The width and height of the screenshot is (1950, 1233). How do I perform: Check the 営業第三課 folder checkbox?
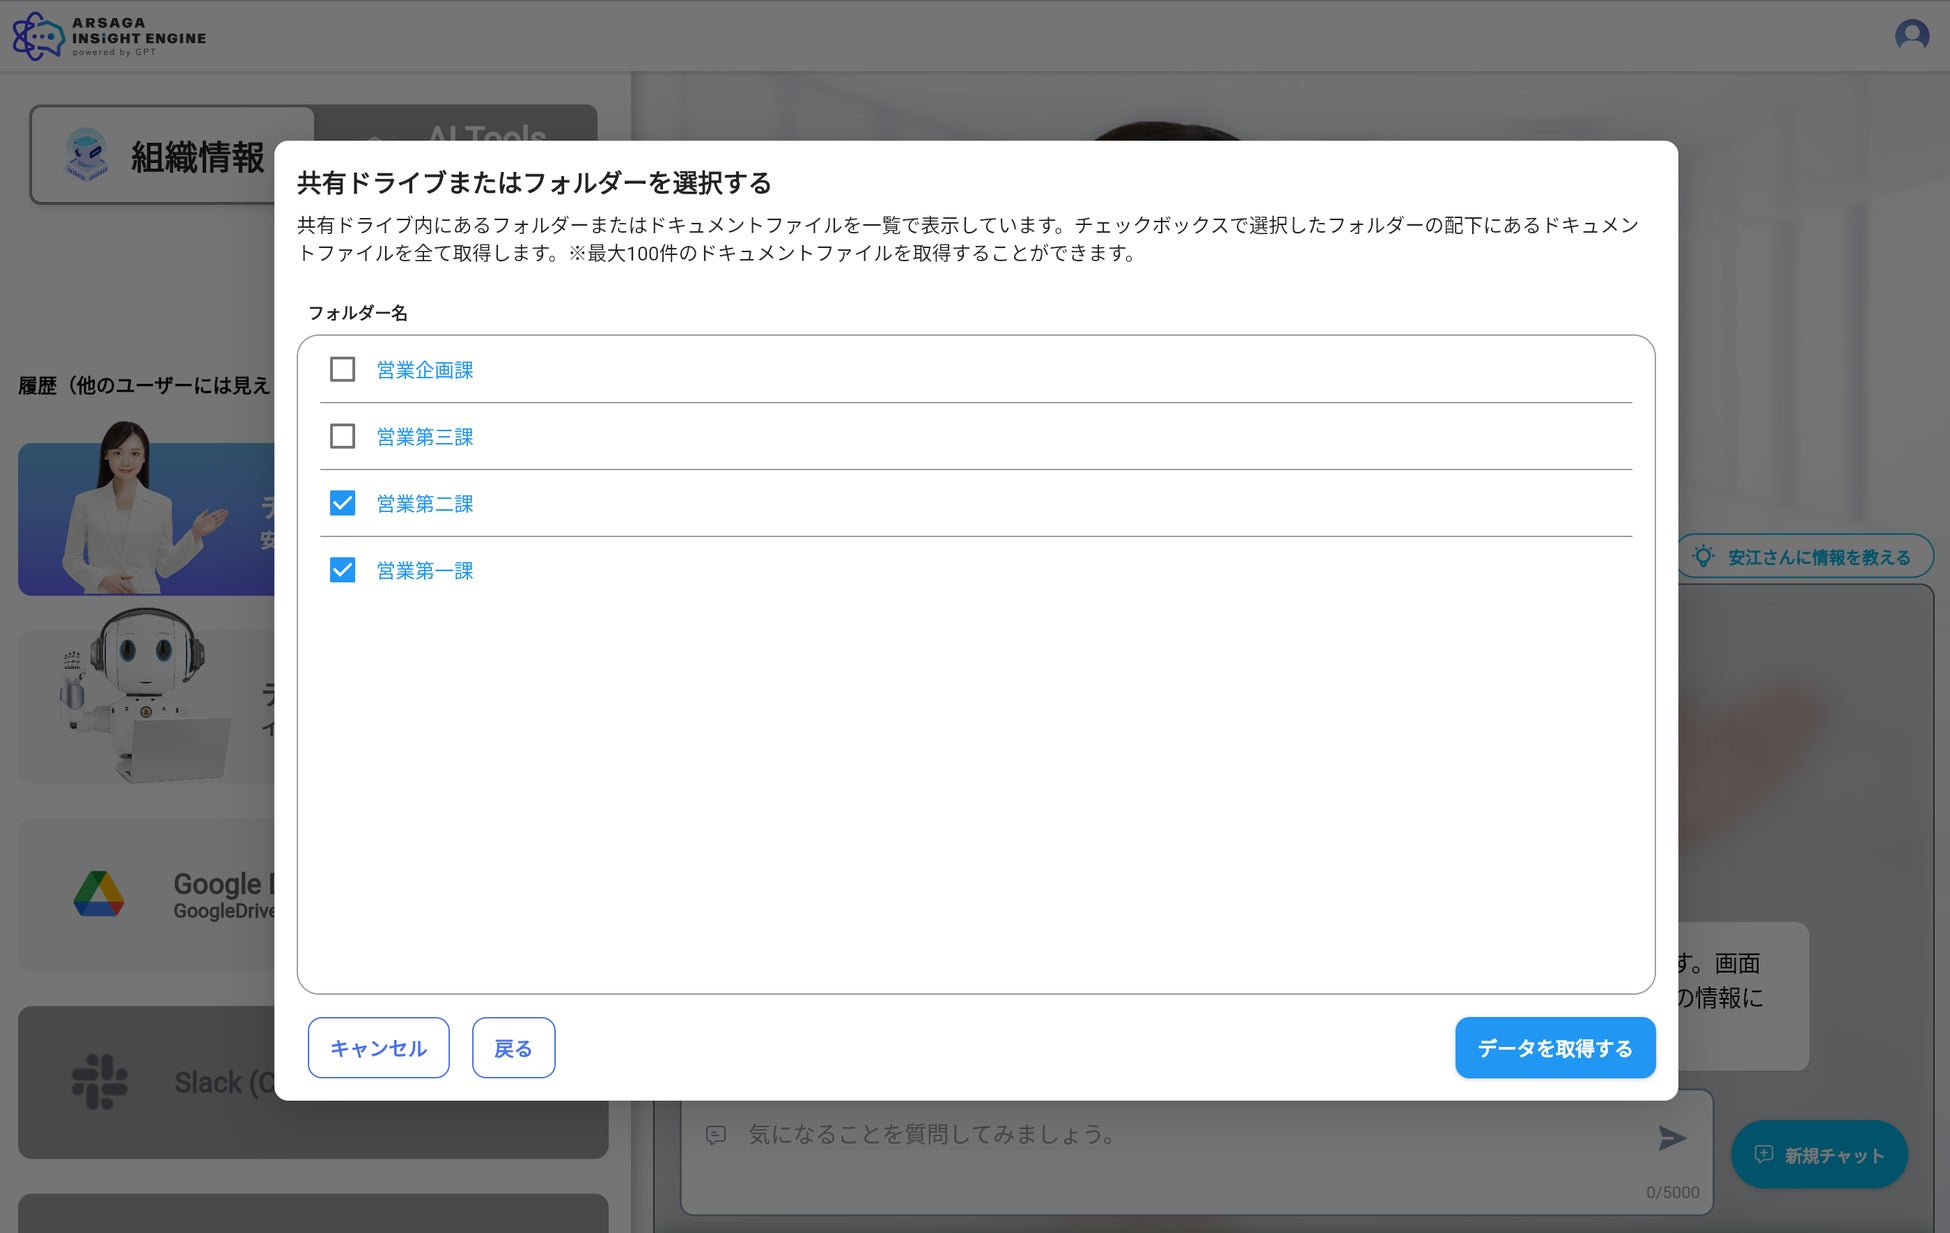point(342,437)
